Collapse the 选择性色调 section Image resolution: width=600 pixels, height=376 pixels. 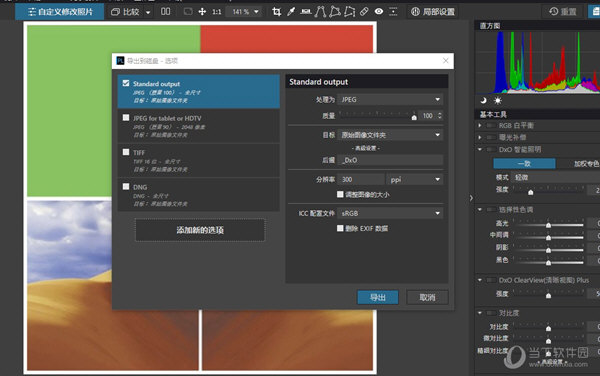click(480, 210)
